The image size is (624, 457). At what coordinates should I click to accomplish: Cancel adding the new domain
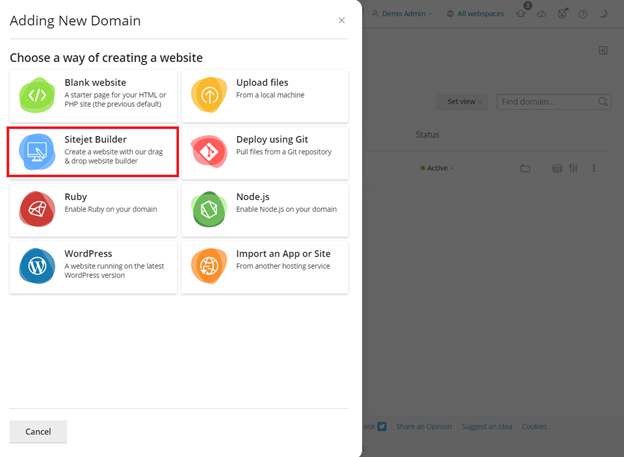click(38, 432)
